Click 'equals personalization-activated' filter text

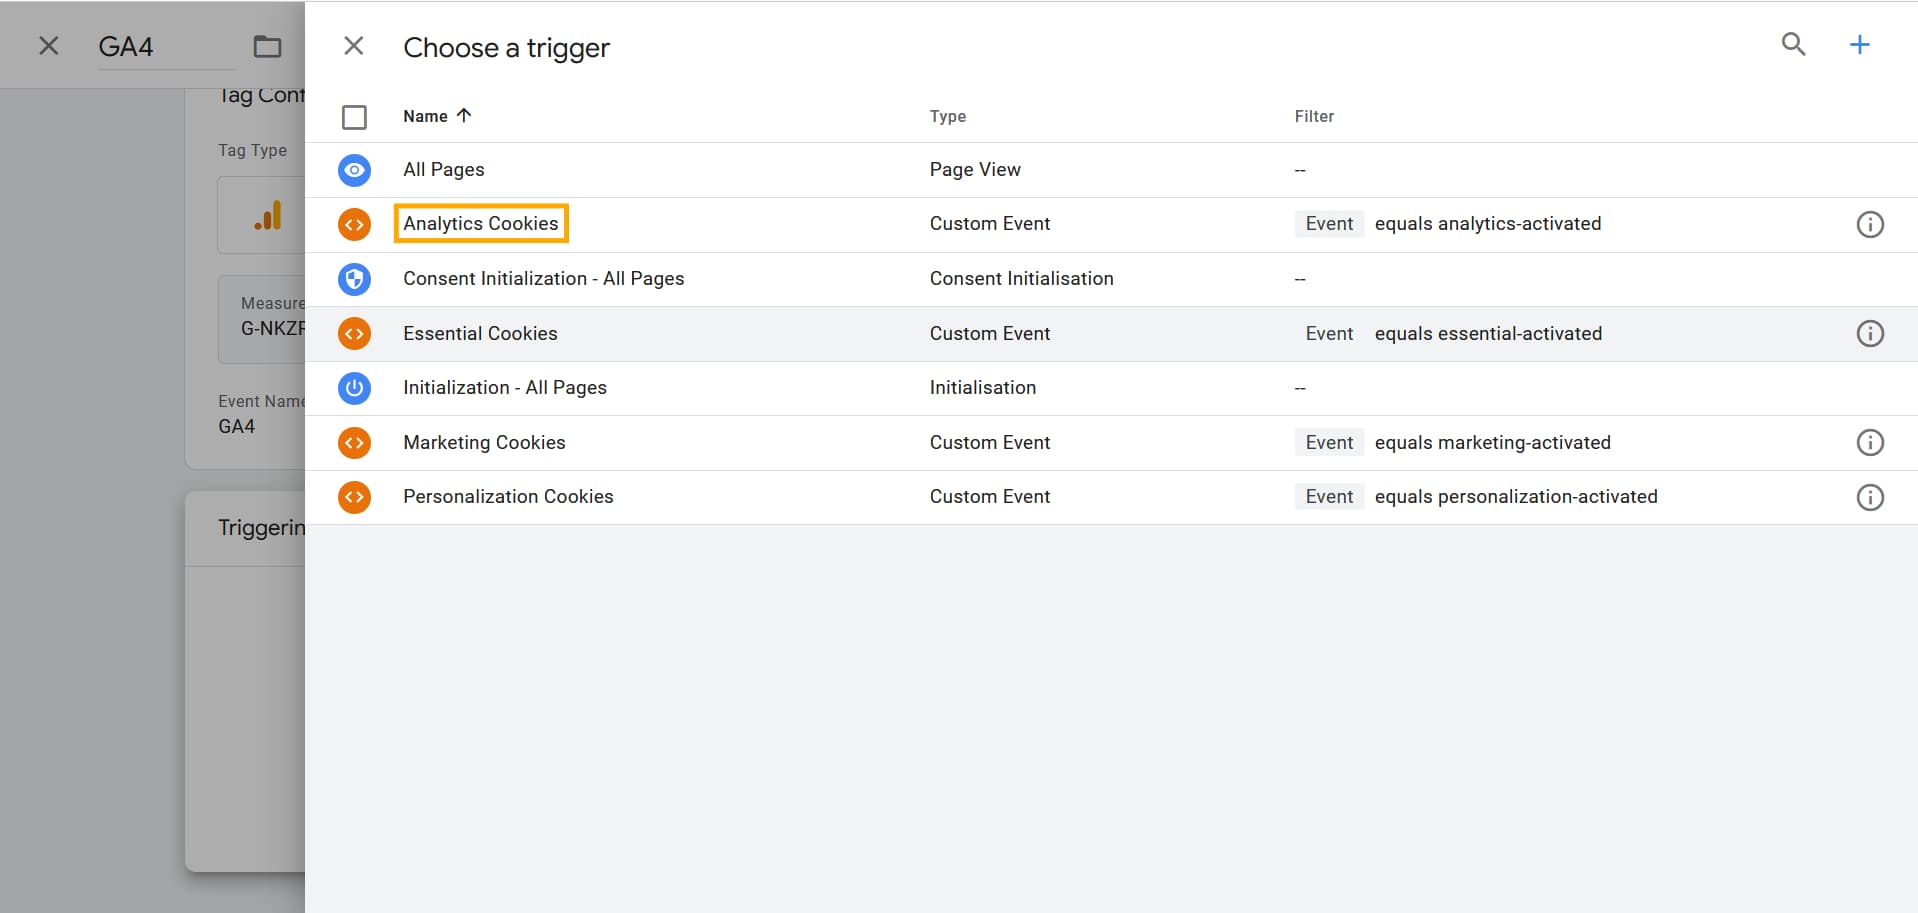pos(1516,497)
